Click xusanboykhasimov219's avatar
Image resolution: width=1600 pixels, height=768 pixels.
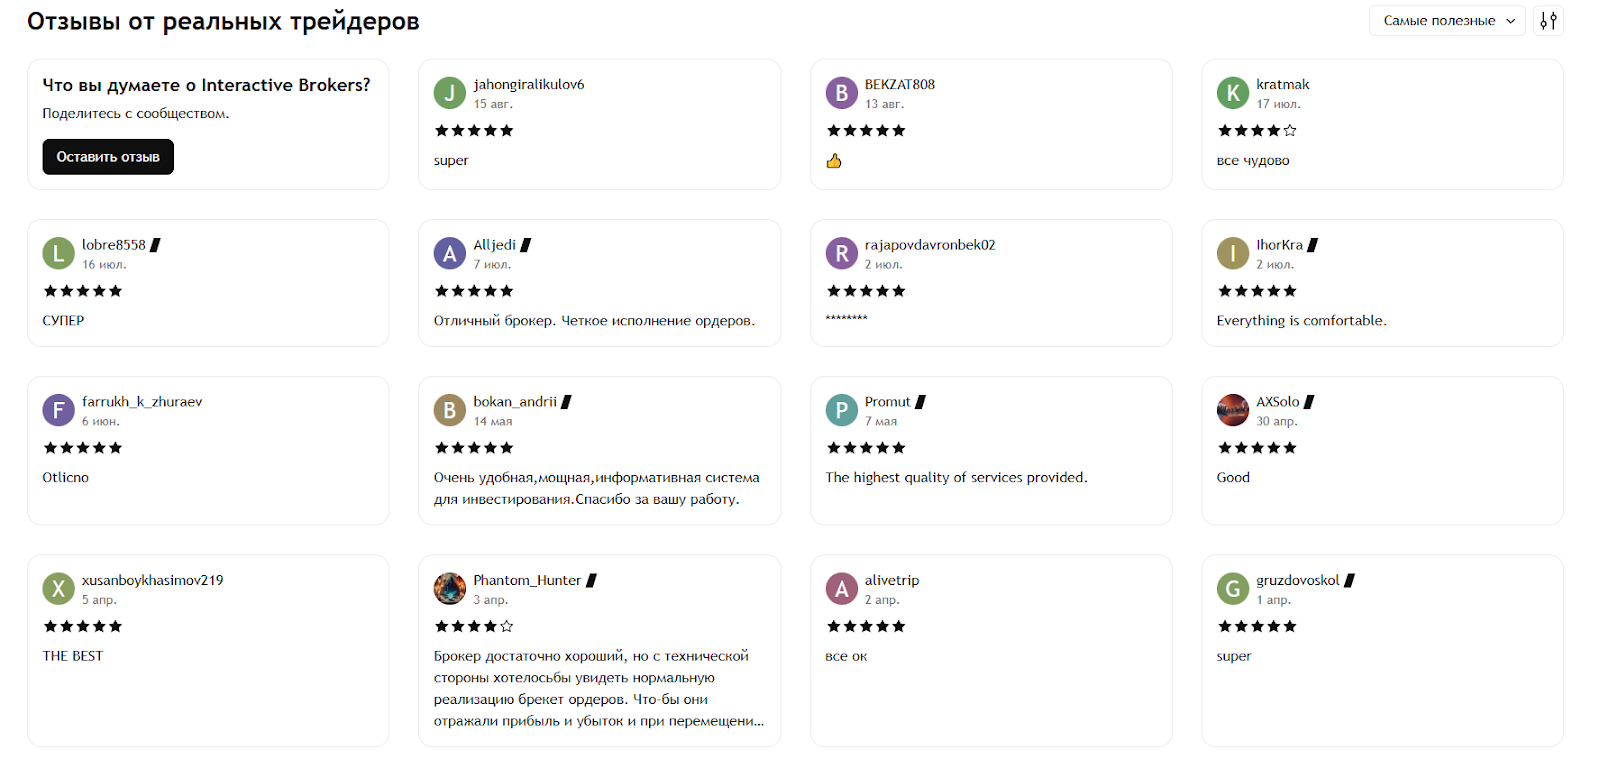(58, 588)
